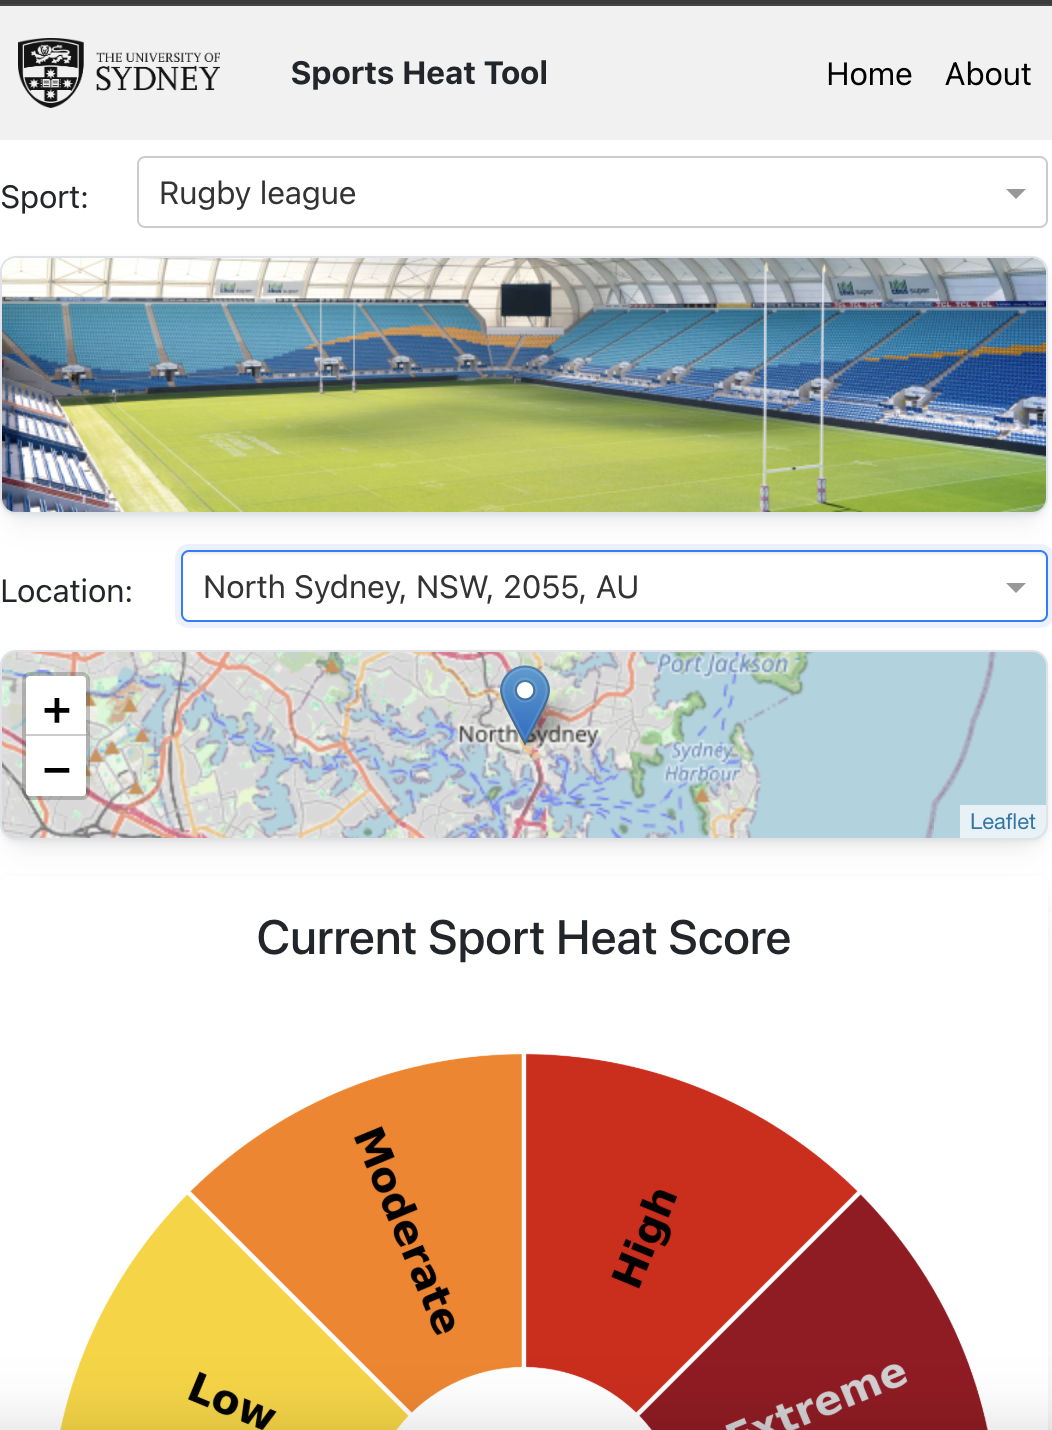Click the University of Sydney logo

120,73
